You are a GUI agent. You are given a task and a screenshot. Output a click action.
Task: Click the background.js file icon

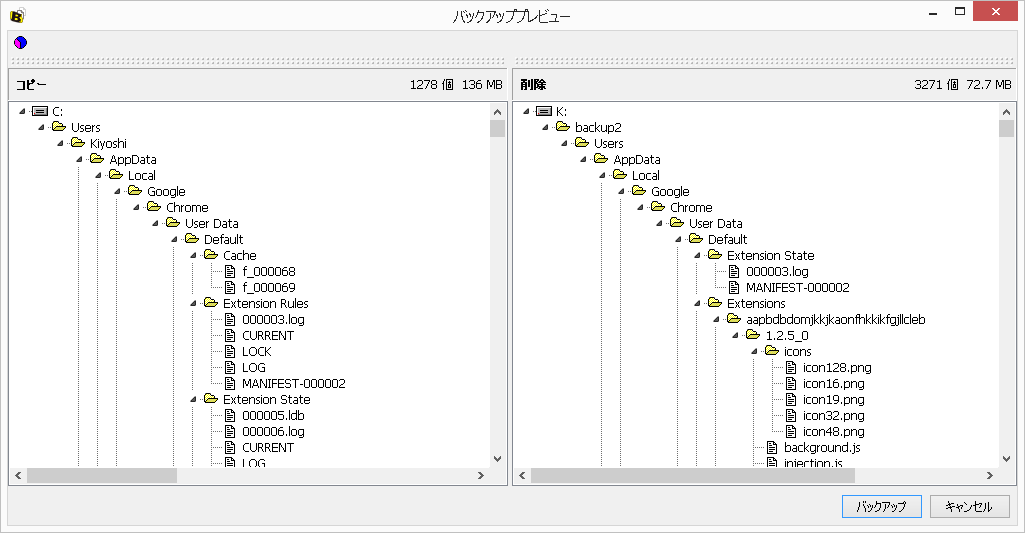pos(772,447)
